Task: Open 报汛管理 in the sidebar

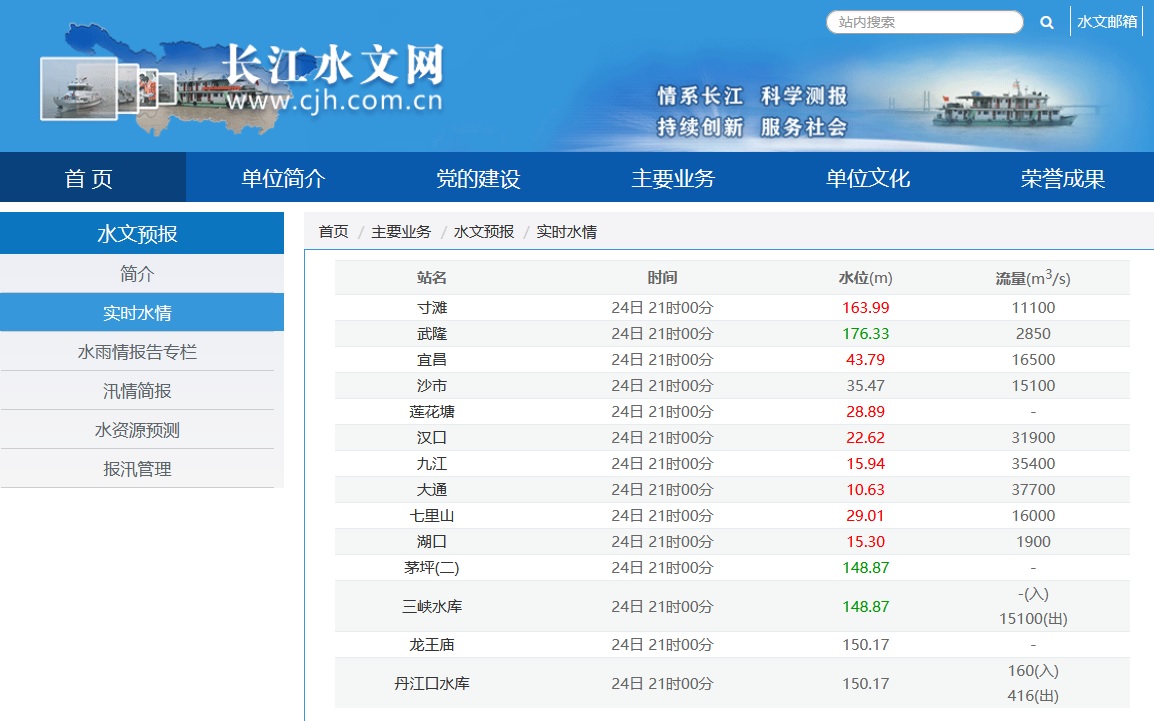Action: point(138,469)
